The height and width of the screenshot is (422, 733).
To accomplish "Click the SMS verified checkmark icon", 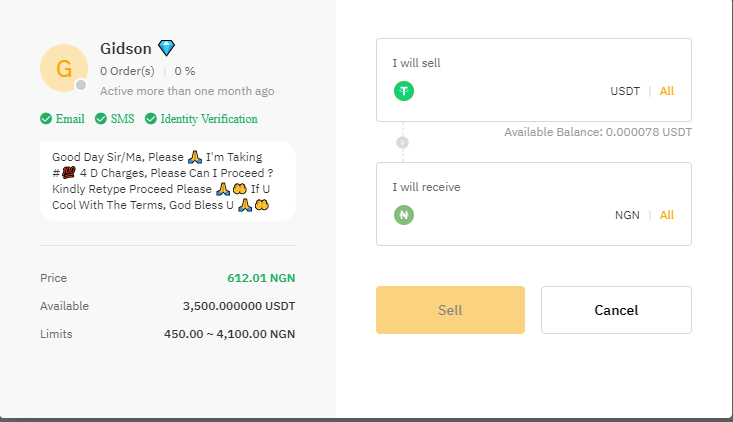I will [101, 119].
